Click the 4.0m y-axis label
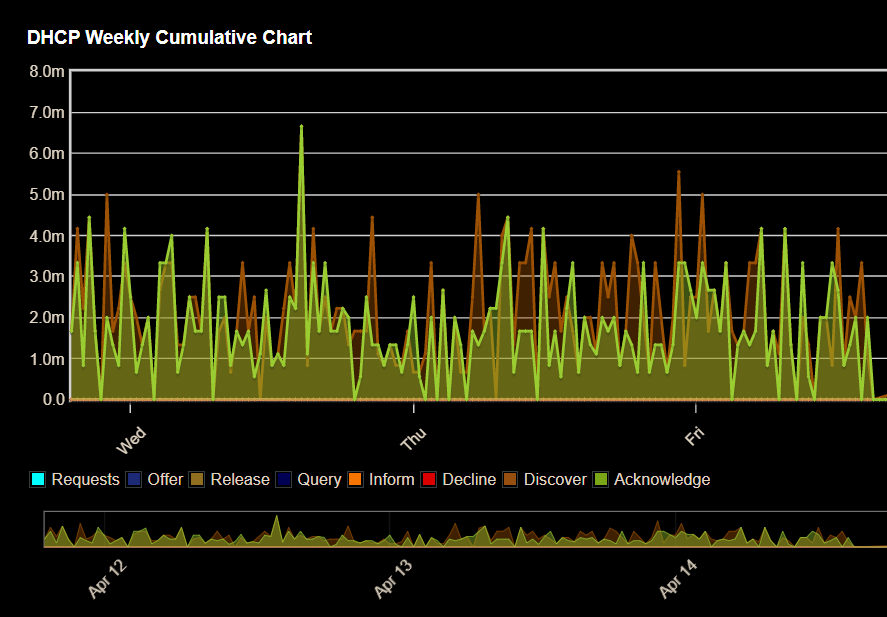This screenshot has width=887, height=617. pos(47,236)
